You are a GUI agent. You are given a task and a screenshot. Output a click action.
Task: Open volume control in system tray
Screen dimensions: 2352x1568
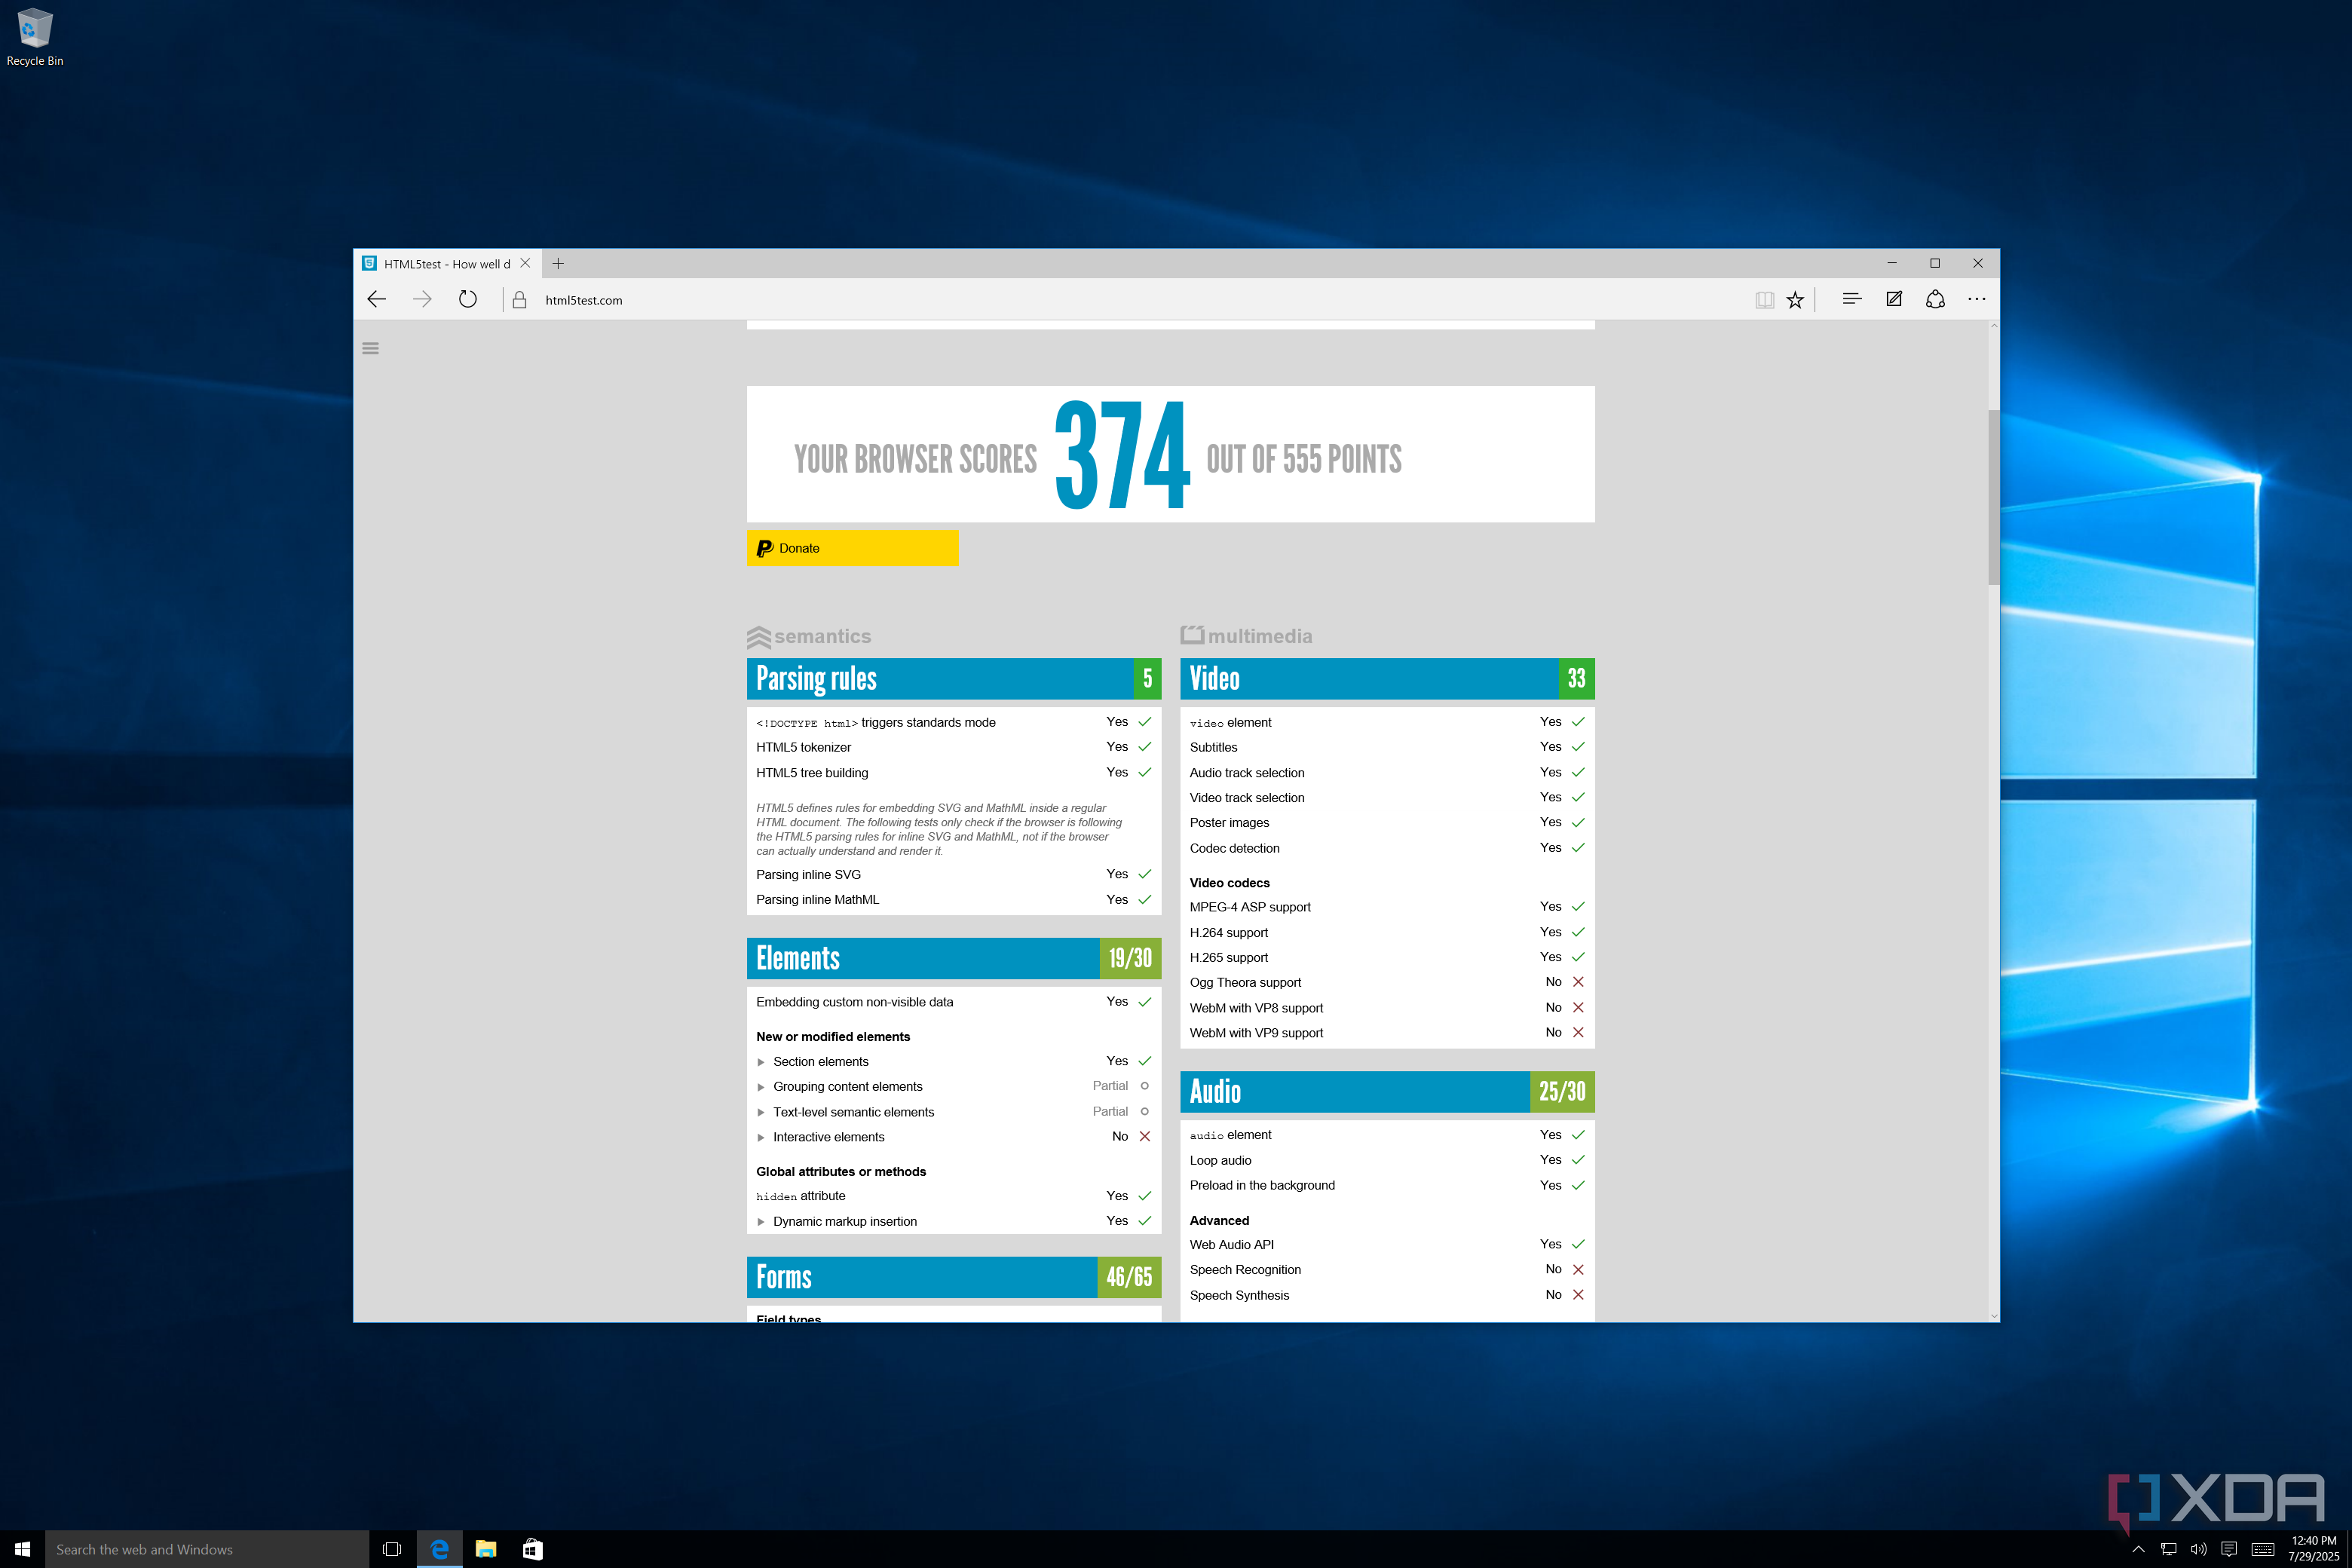(2198, 1549)
